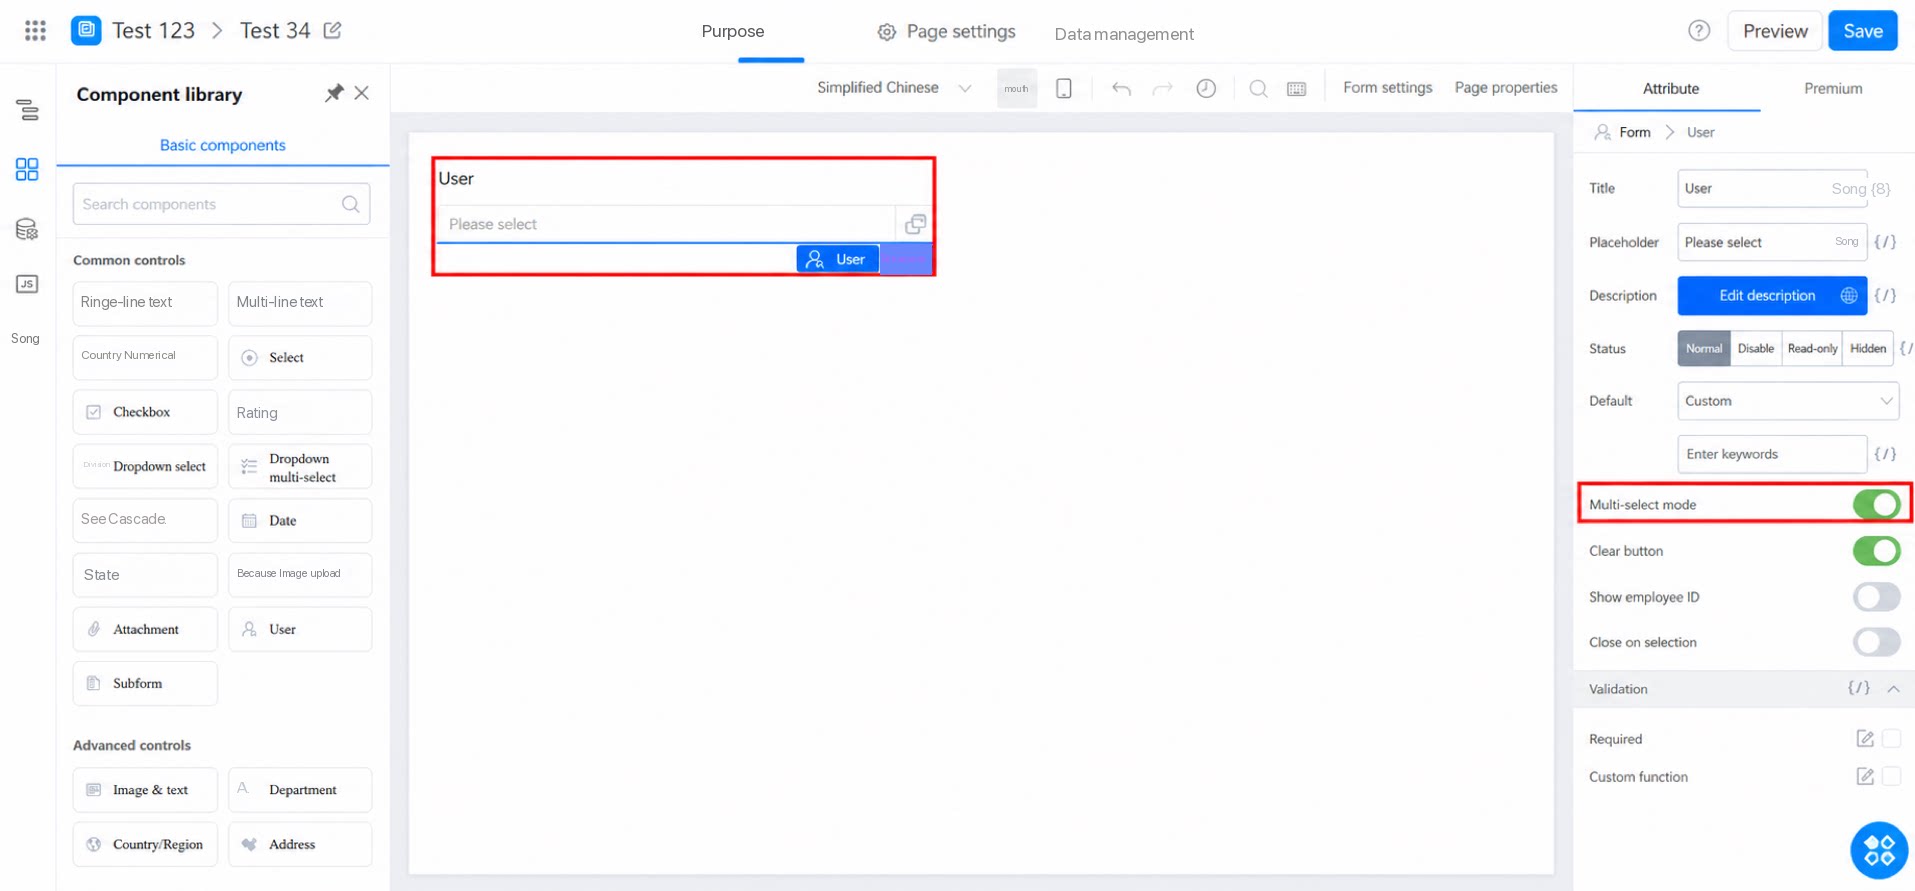The width and height of the screenshot is (1915, 891).
Task: Open the JS actions panel icon
Action: click(27, 284)
